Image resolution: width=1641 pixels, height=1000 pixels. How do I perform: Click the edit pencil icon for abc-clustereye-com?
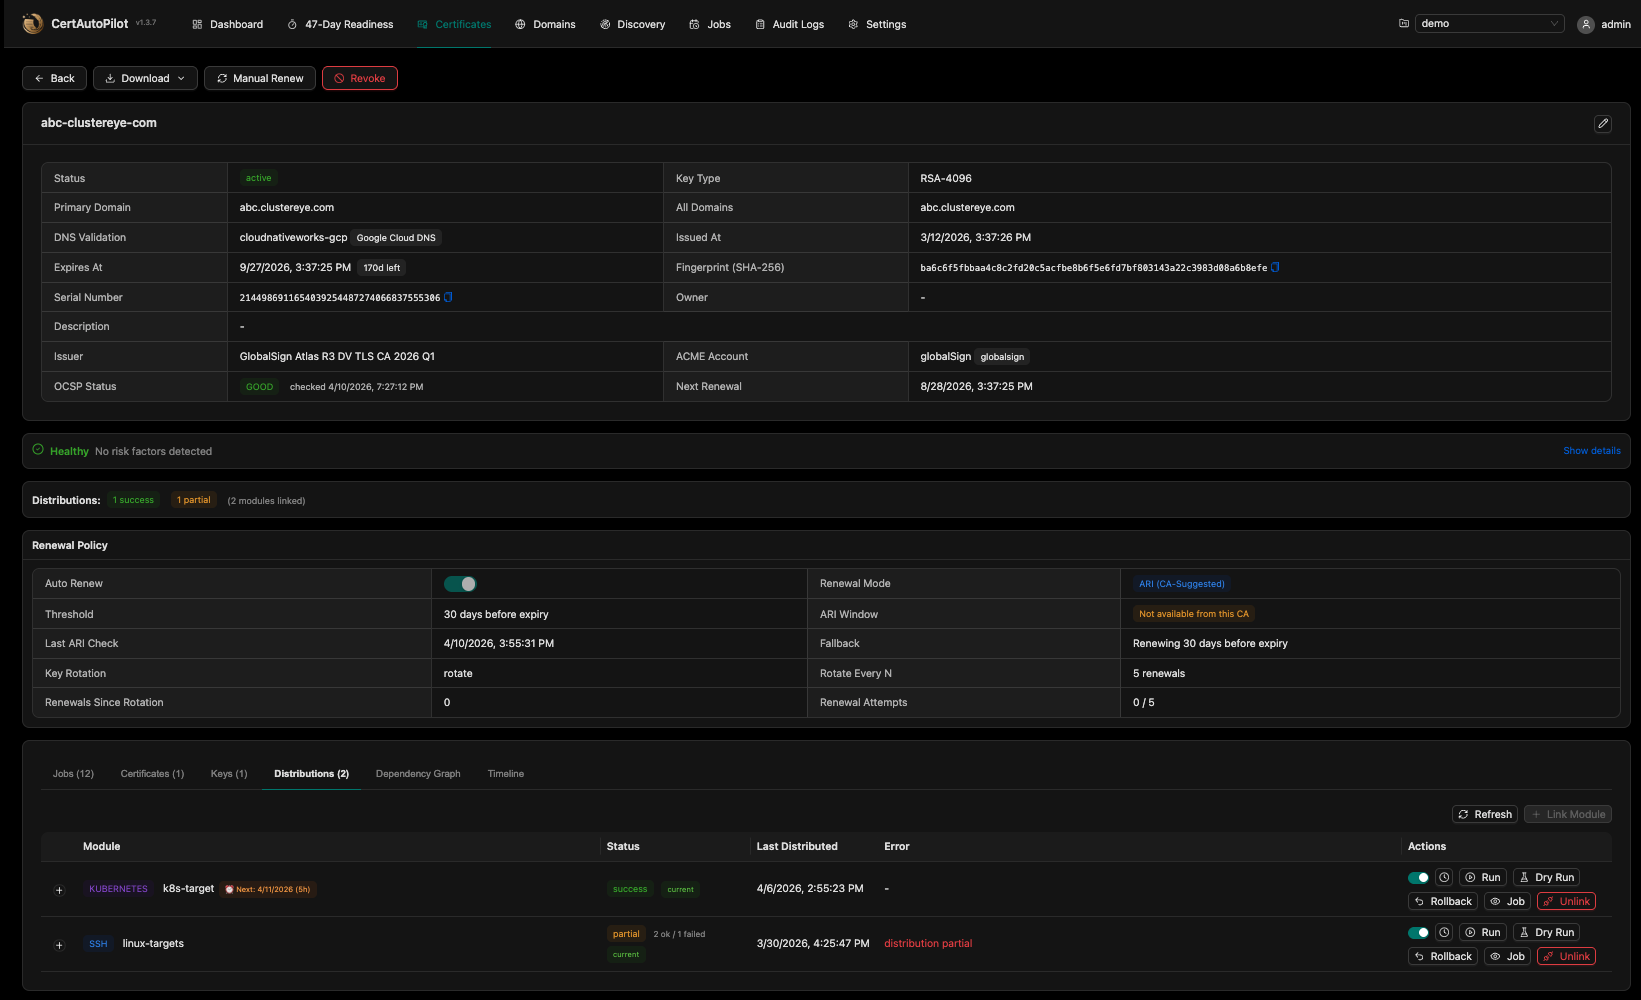click(1603, 123)
